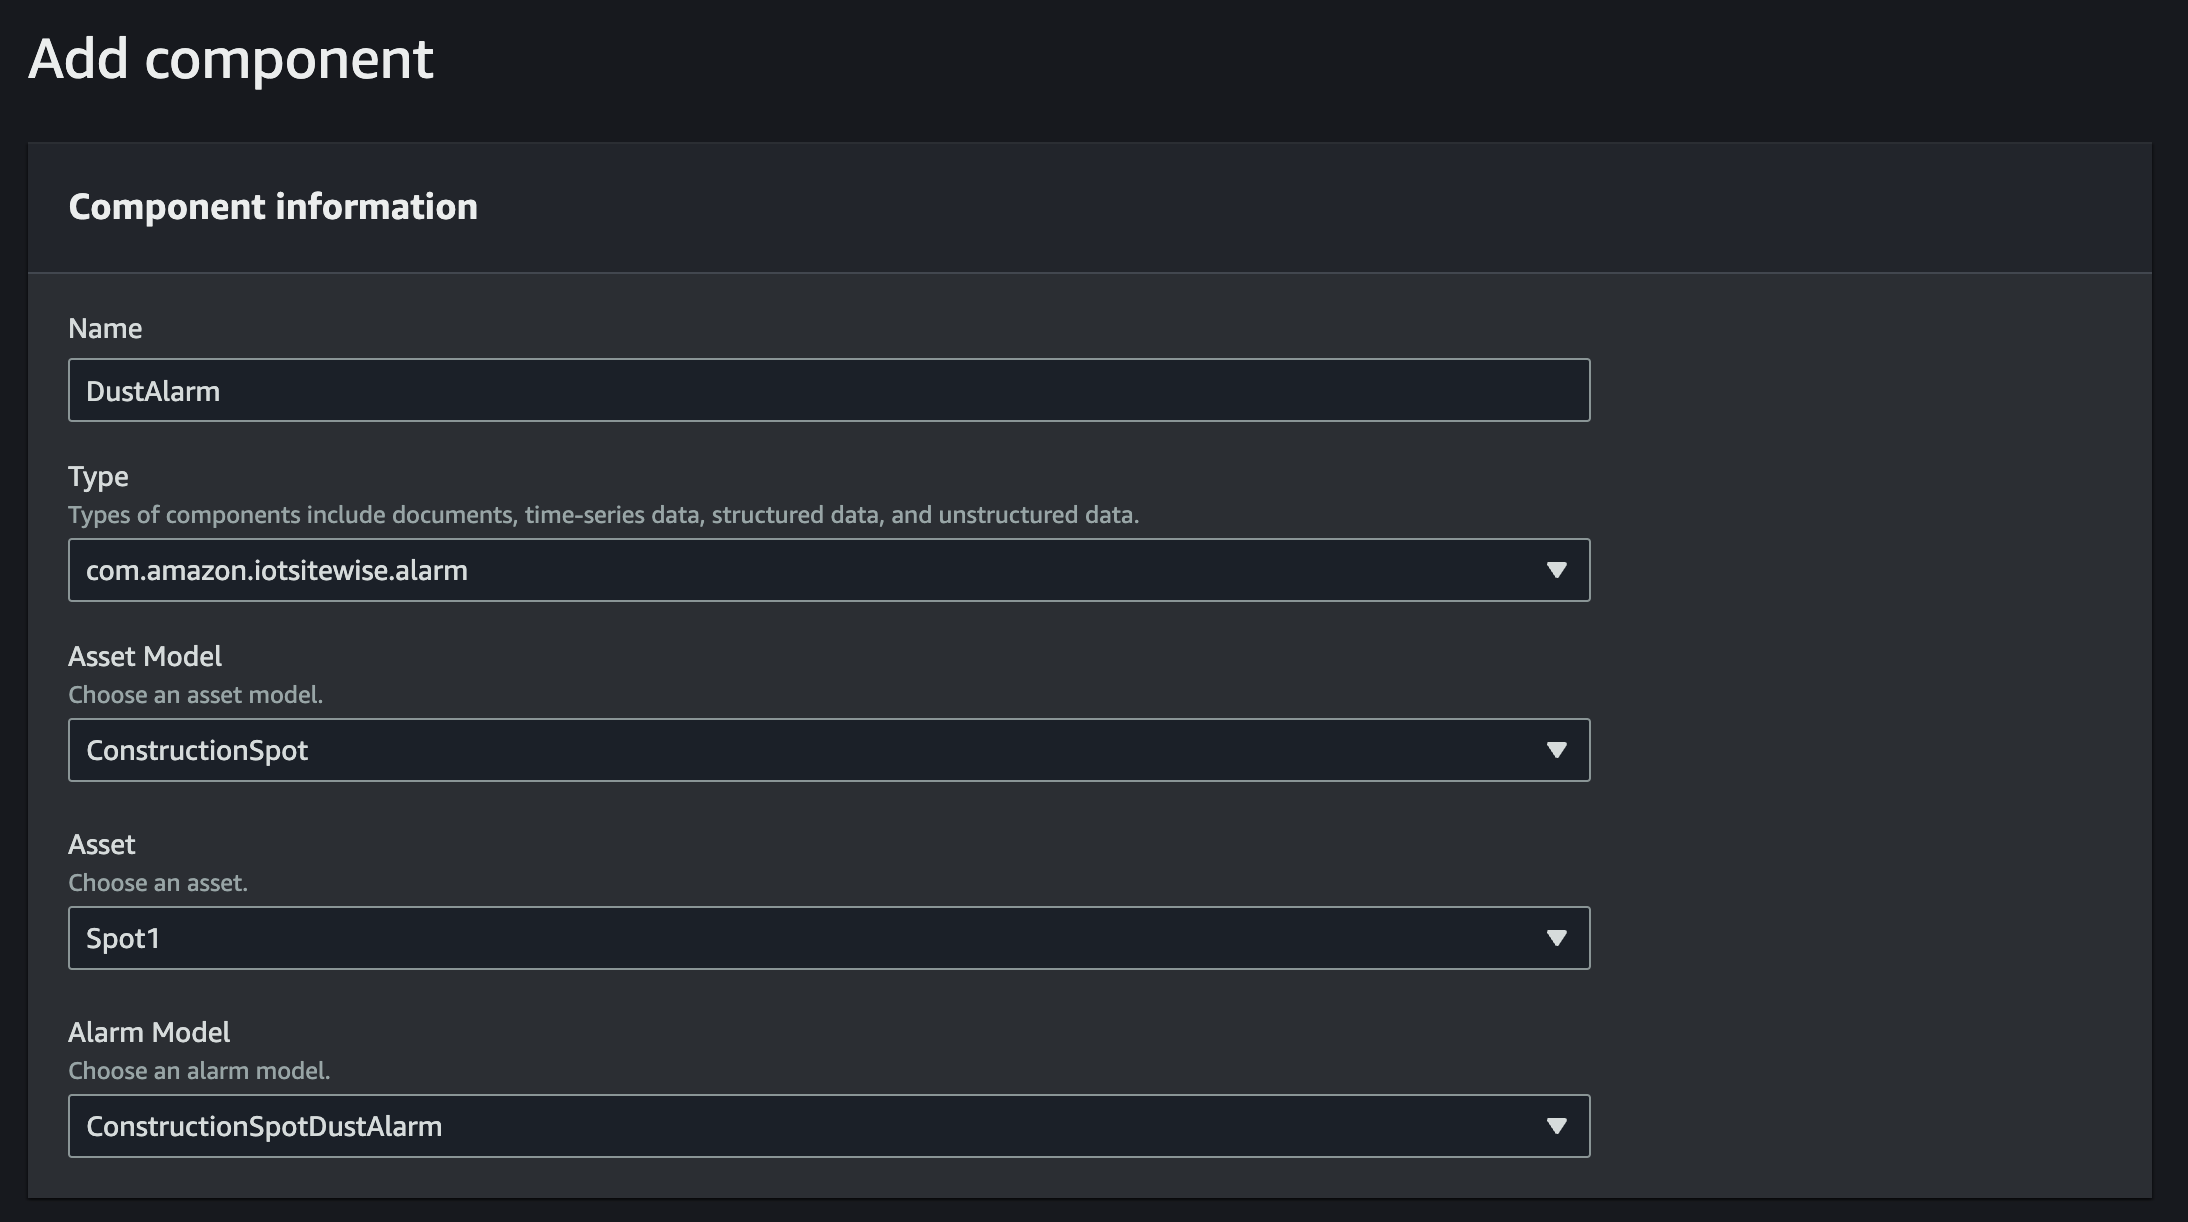
Task: Select the DustAlarm text in Name
Action: pyautogui.click(x=153, y=391)
